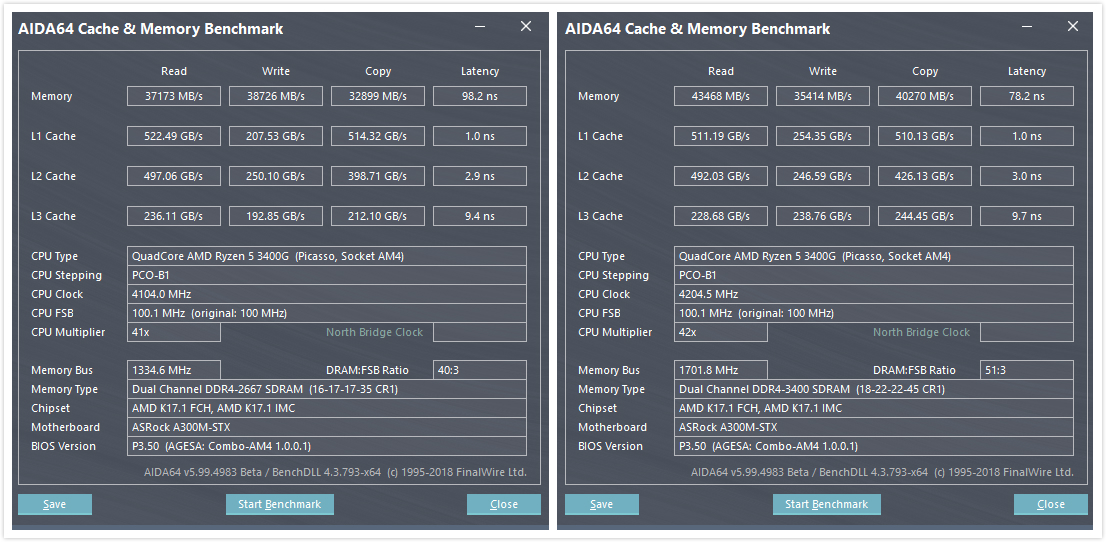
Task: Click the 38726 MB/s memory write field
Action: click(x=276, y=96)
